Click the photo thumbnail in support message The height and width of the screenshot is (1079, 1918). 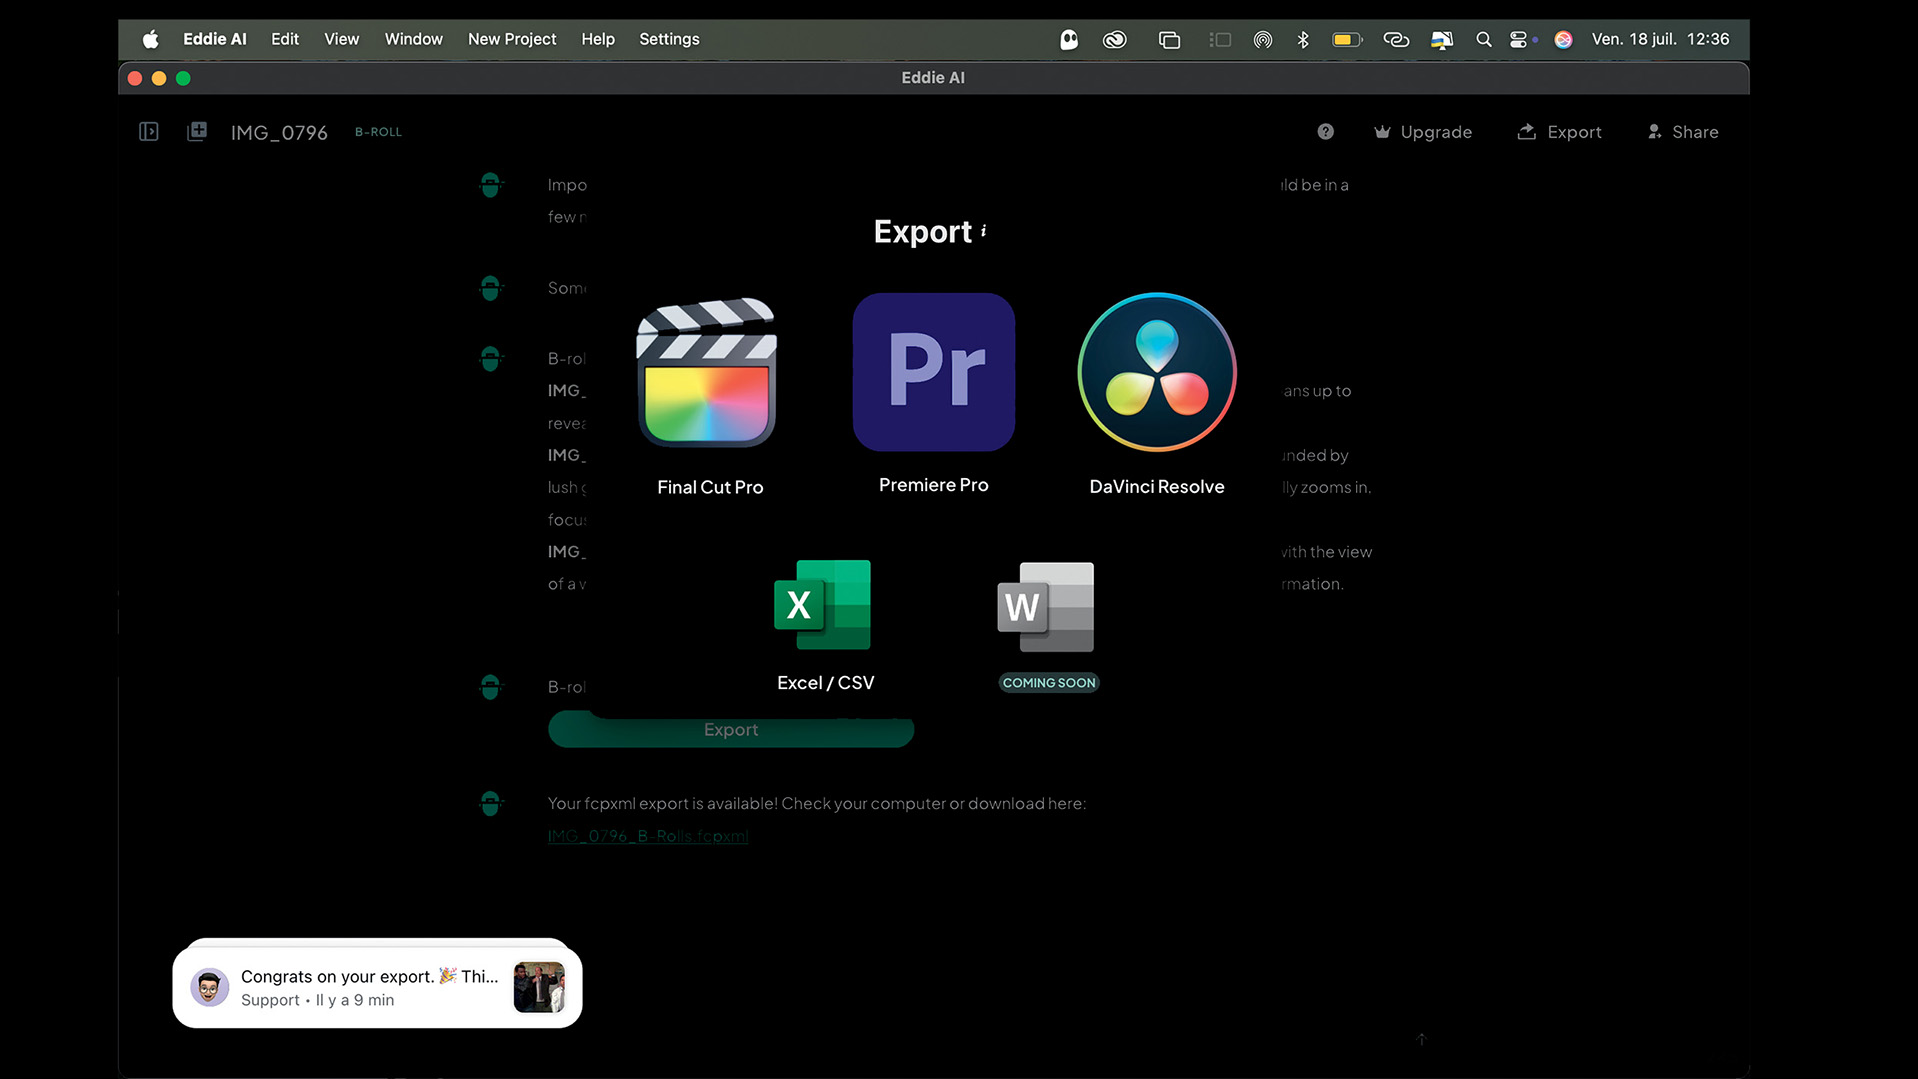(x=538, y=987)
